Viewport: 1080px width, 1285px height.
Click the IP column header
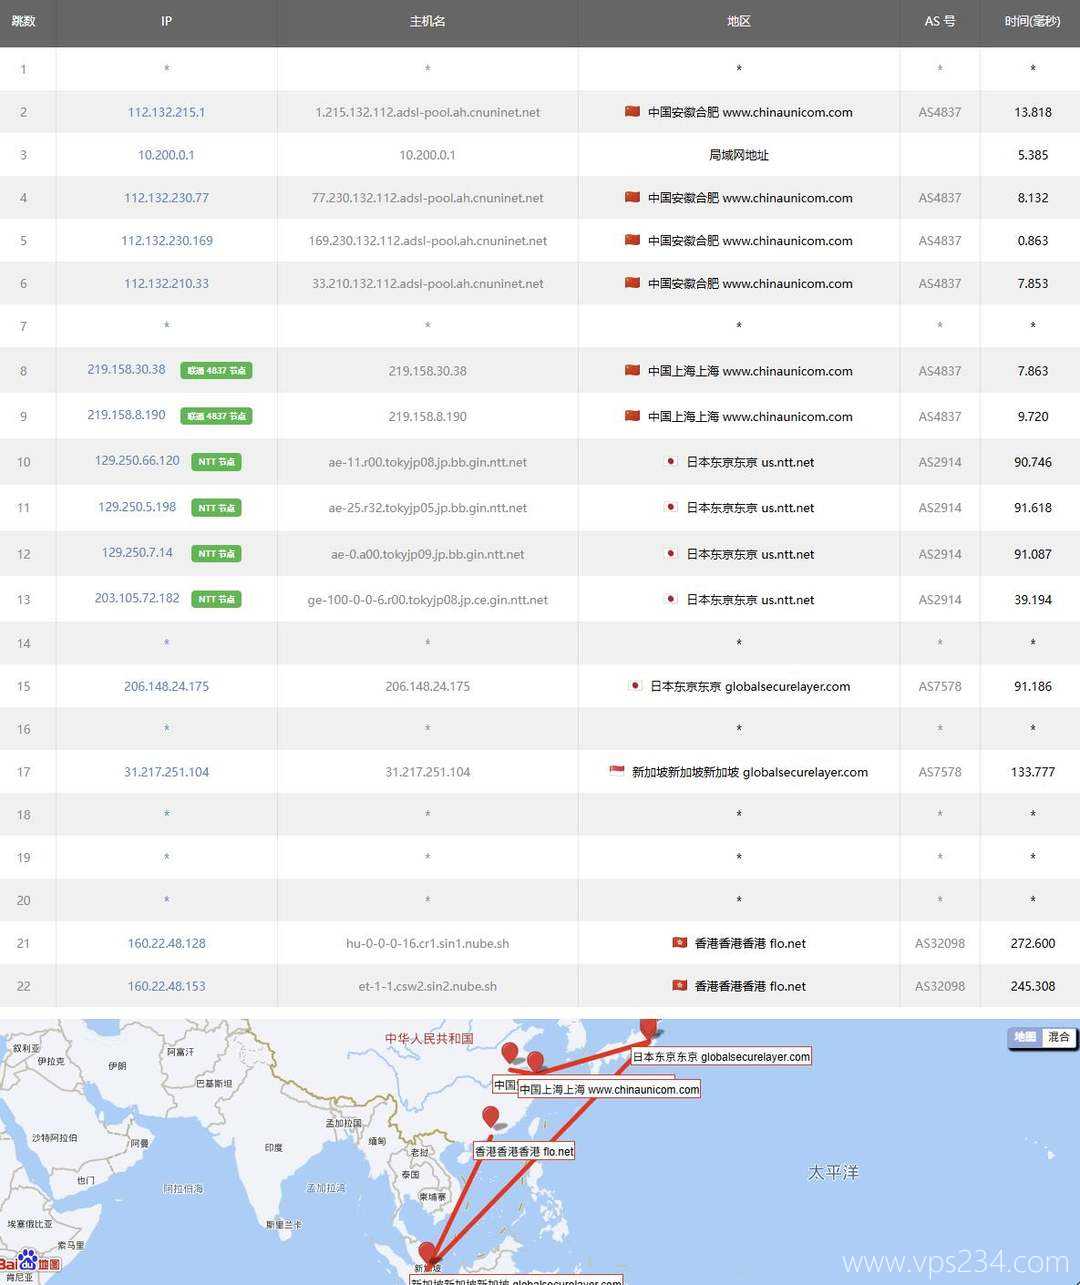click(166, 21)
